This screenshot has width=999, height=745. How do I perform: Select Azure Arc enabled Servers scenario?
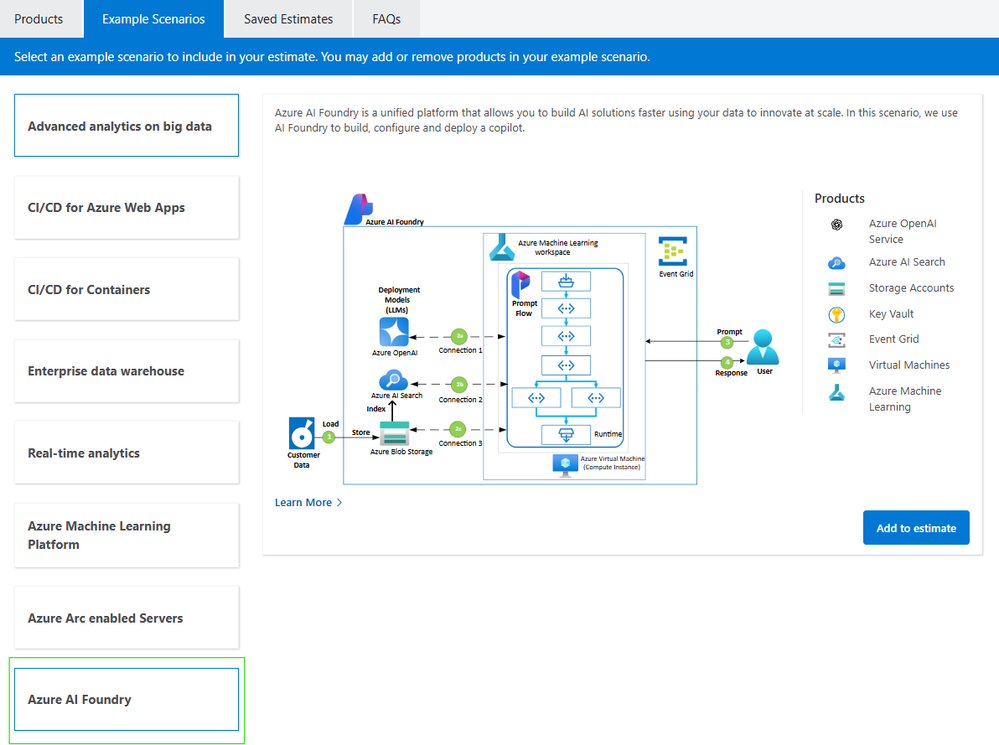pos(126,618)
